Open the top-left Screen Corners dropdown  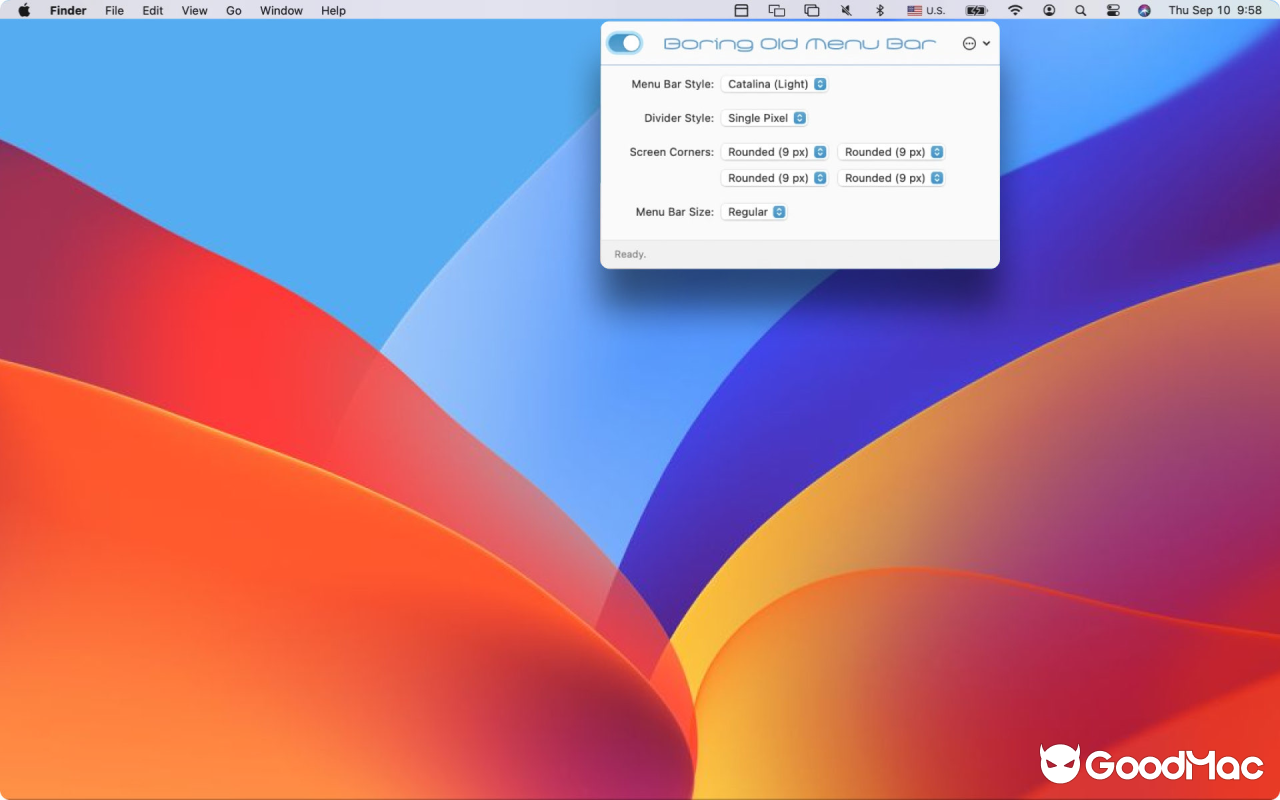775,151
